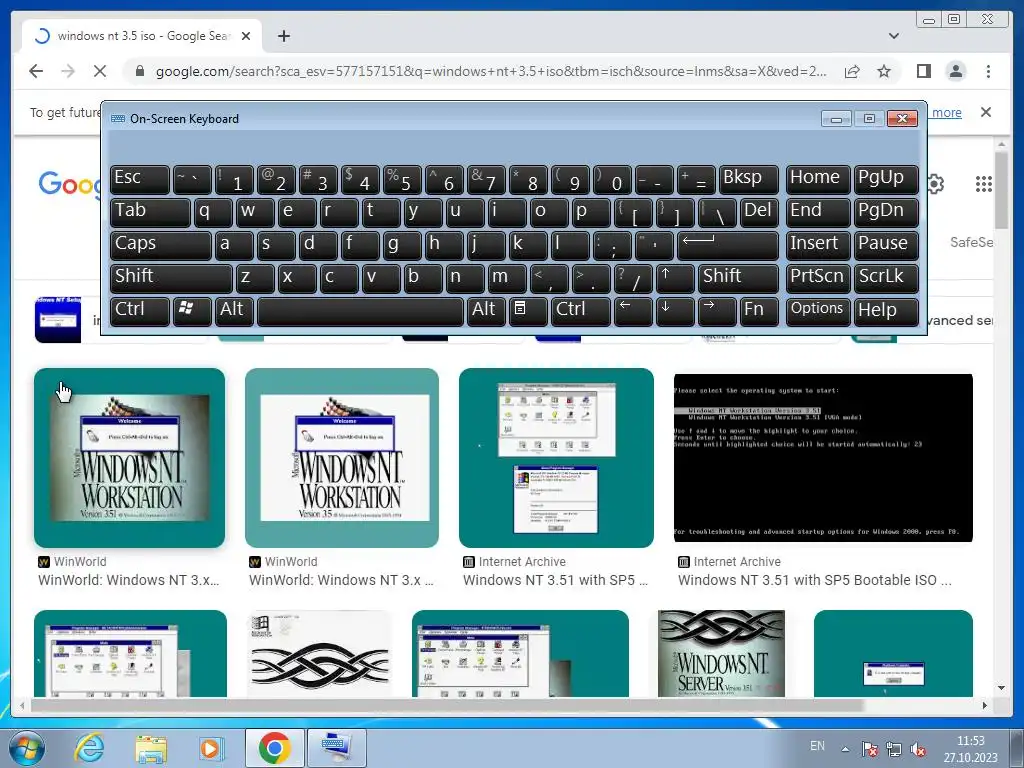Open Options on On-Screen Keyboard
1024x768 pixels.
click(818, 311)
